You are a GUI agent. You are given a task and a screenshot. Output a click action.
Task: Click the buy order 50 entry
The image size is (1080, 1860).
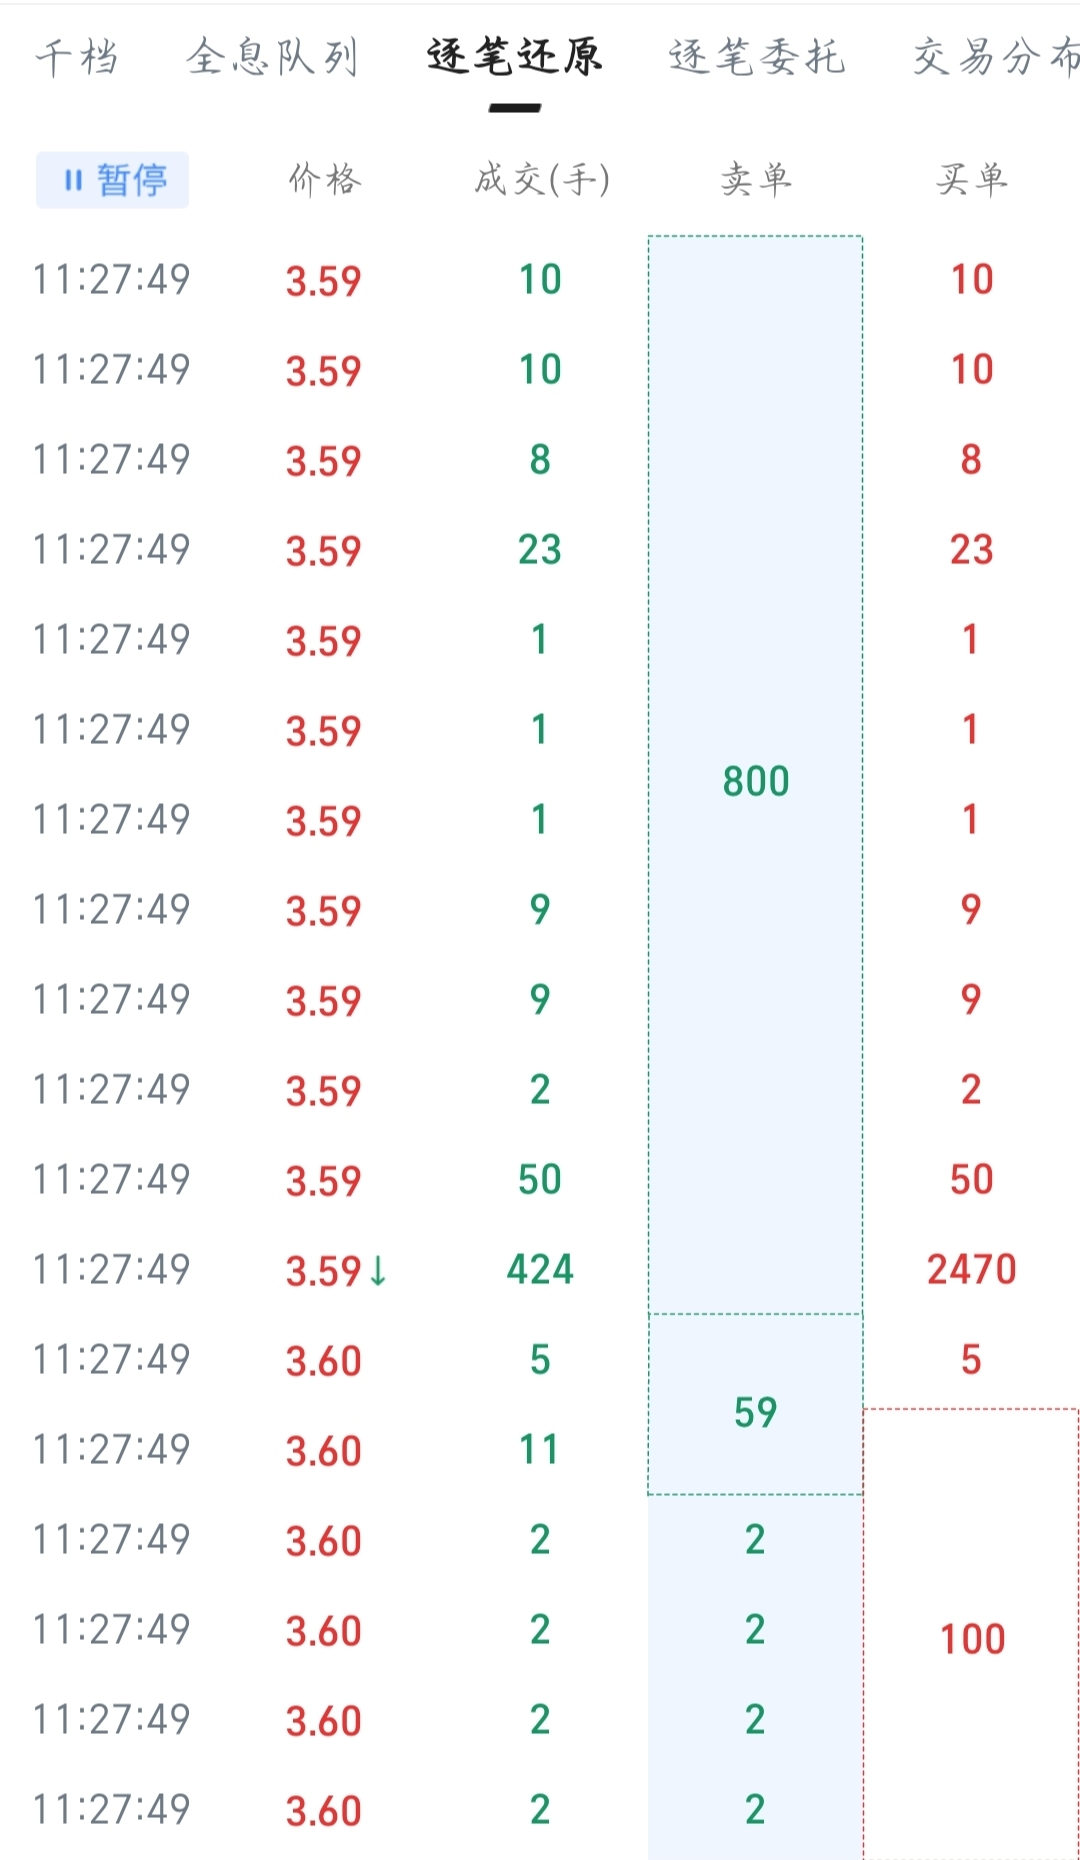click(x=972, y=1179)
